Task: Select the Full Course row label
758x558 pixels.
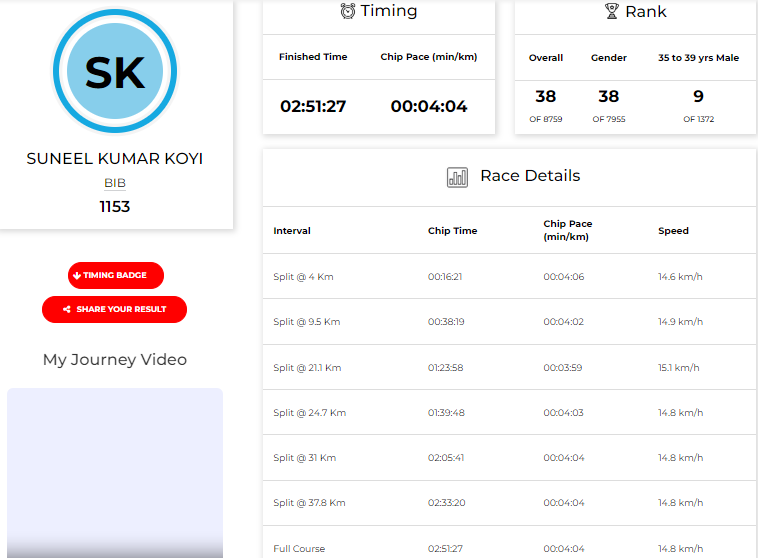Action: 299,548
